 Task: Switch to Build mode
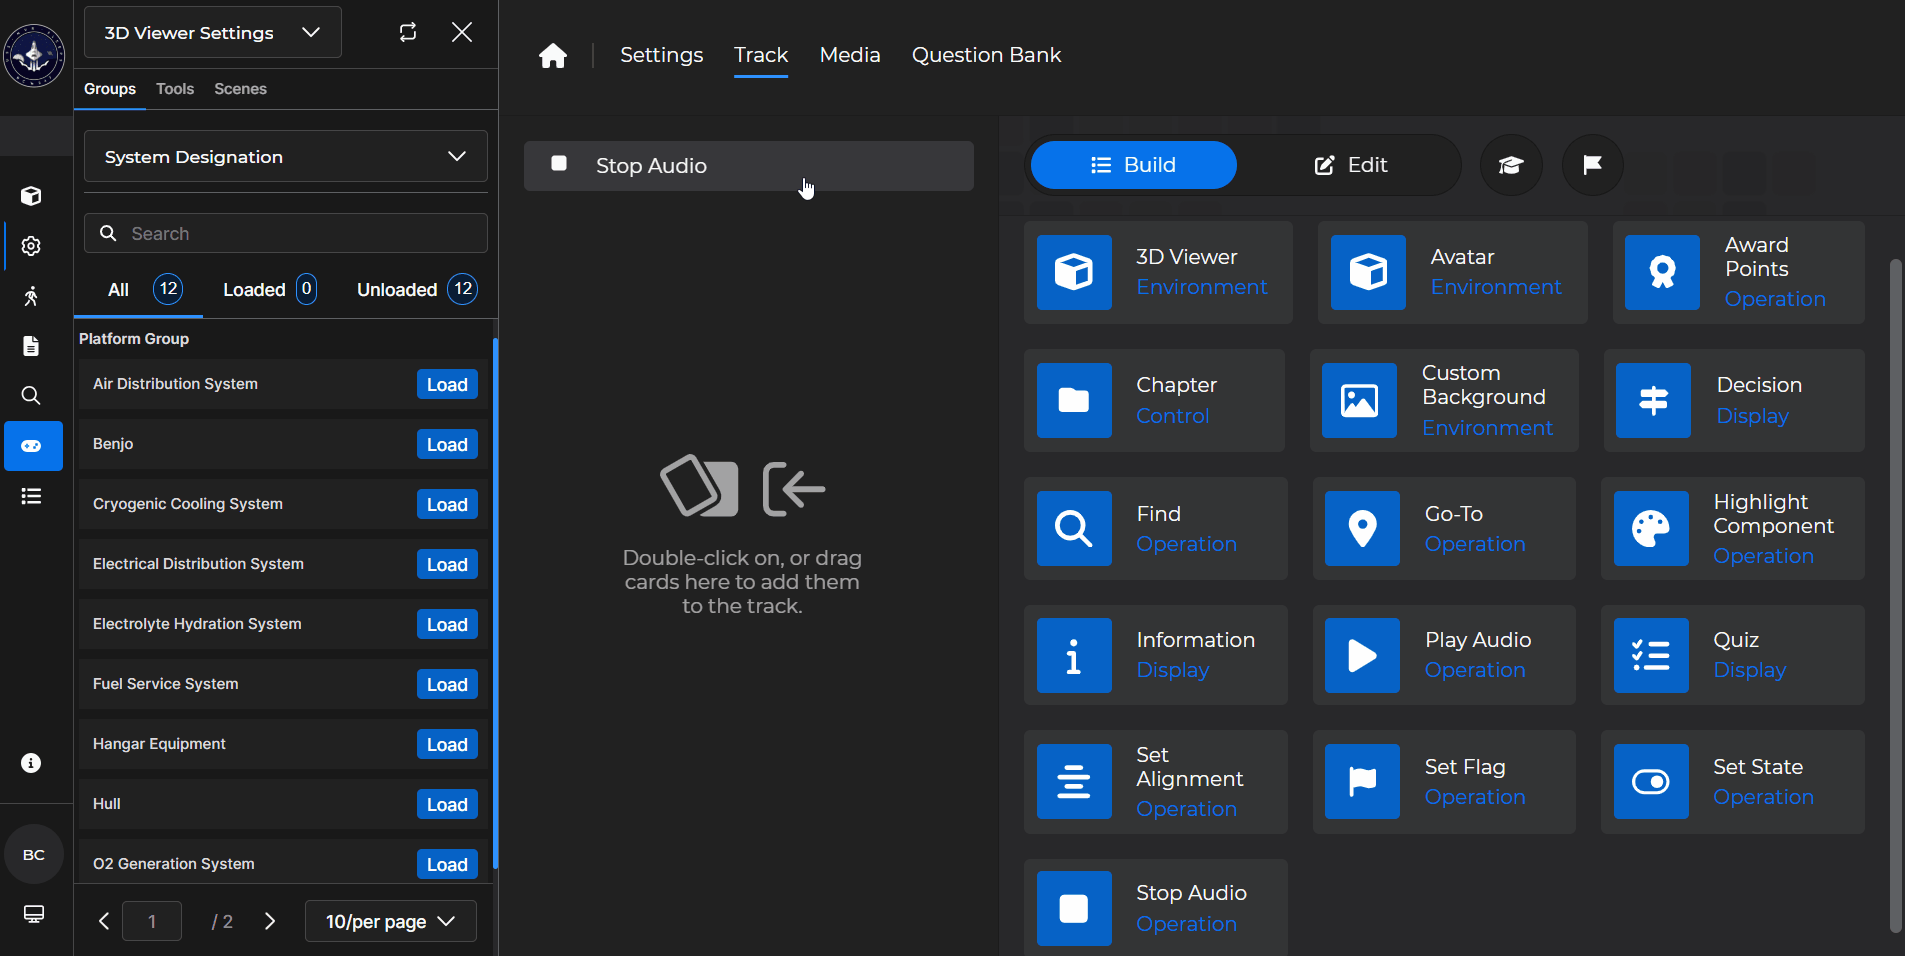pyautogui.click(x=1134, y=165)
